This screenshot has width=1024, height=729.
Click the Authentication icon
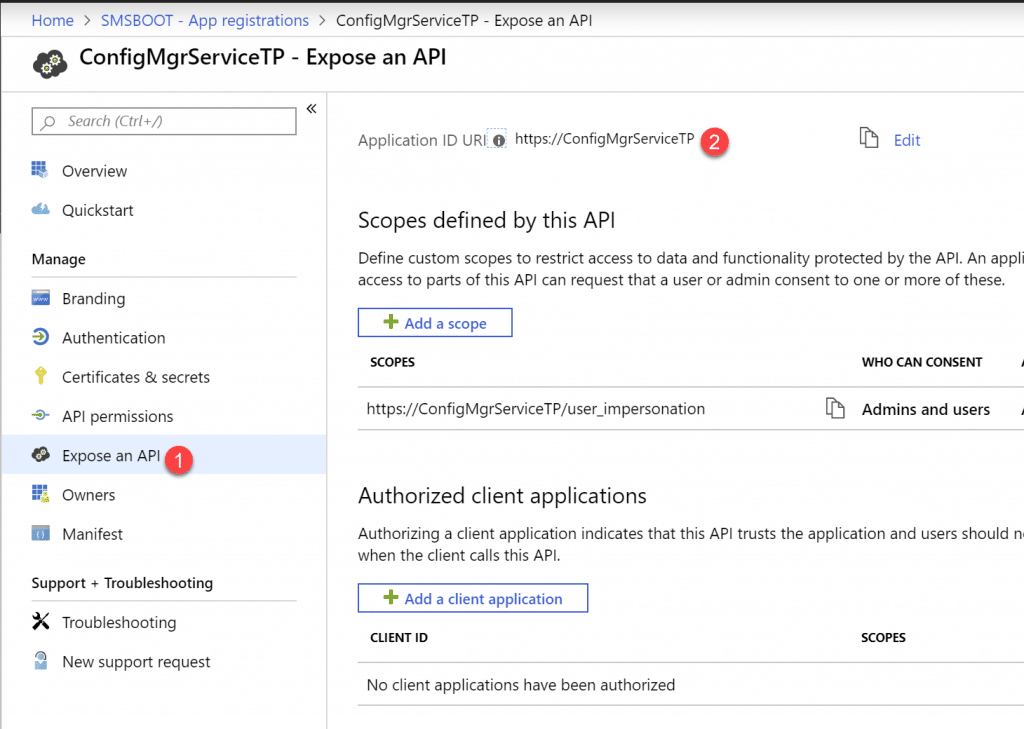pos(41,337)
